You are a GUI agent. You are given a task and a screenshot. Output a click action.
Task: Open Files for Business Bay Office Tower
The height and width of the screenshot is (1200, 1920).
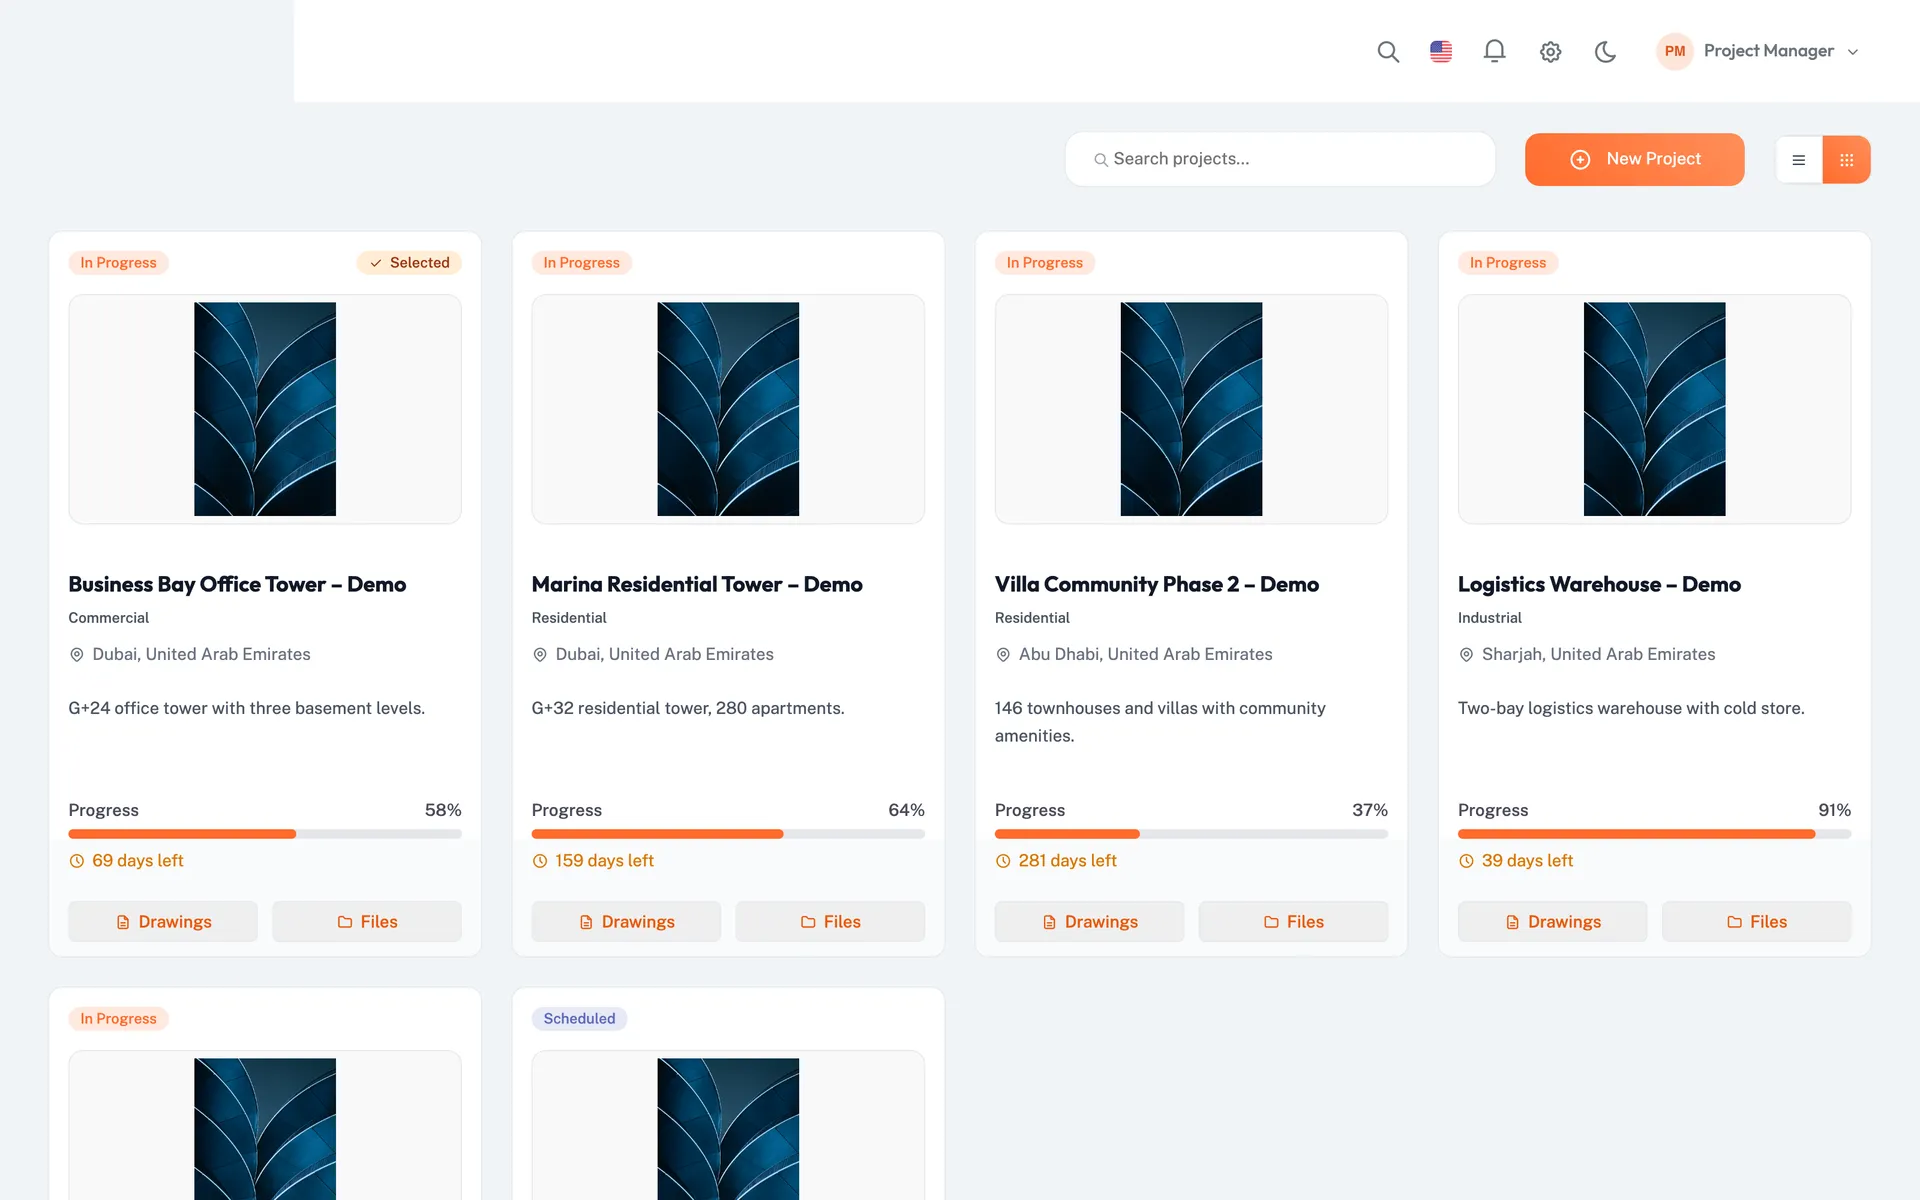(x=367, y=921)
